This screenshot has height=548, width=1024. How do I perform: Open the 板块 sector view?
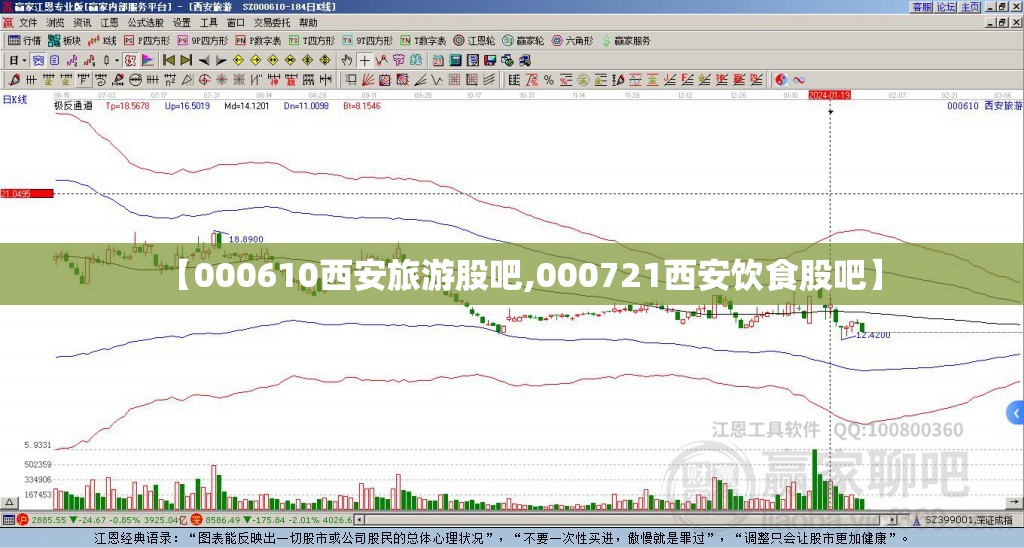[x=64, y=40]
